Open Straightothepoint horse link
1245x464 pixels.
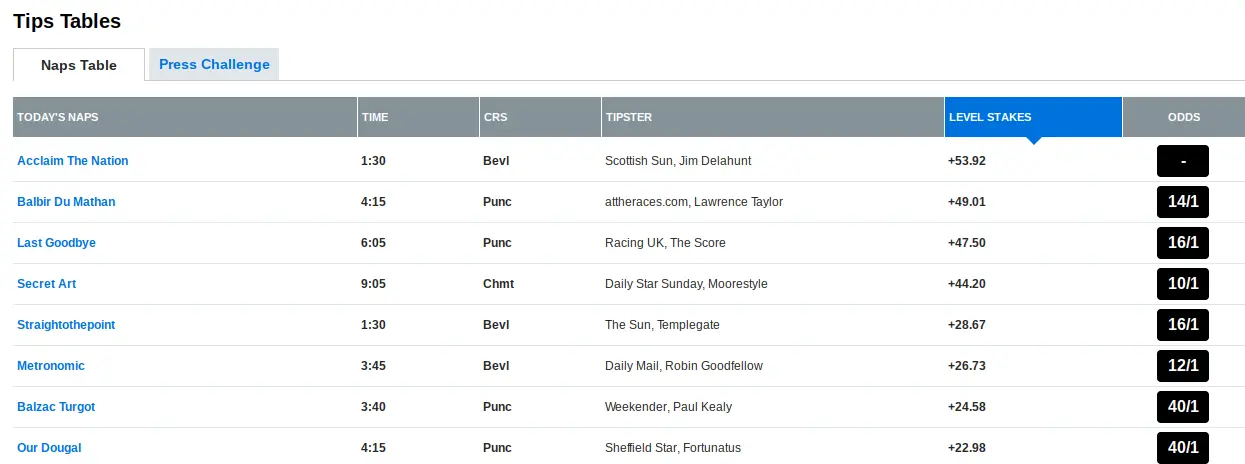coord(66,325)
